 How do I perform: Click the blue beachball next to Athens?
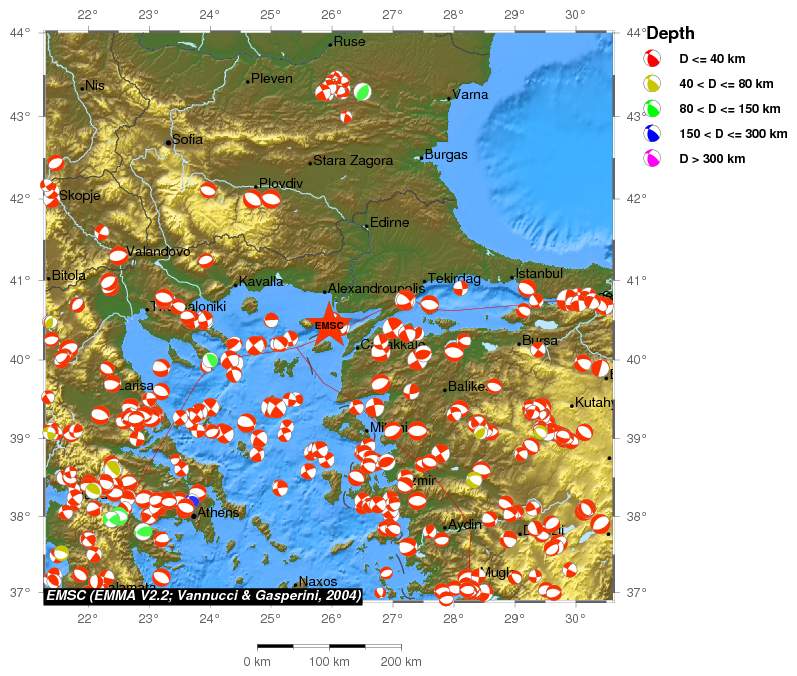coord(192,502)
